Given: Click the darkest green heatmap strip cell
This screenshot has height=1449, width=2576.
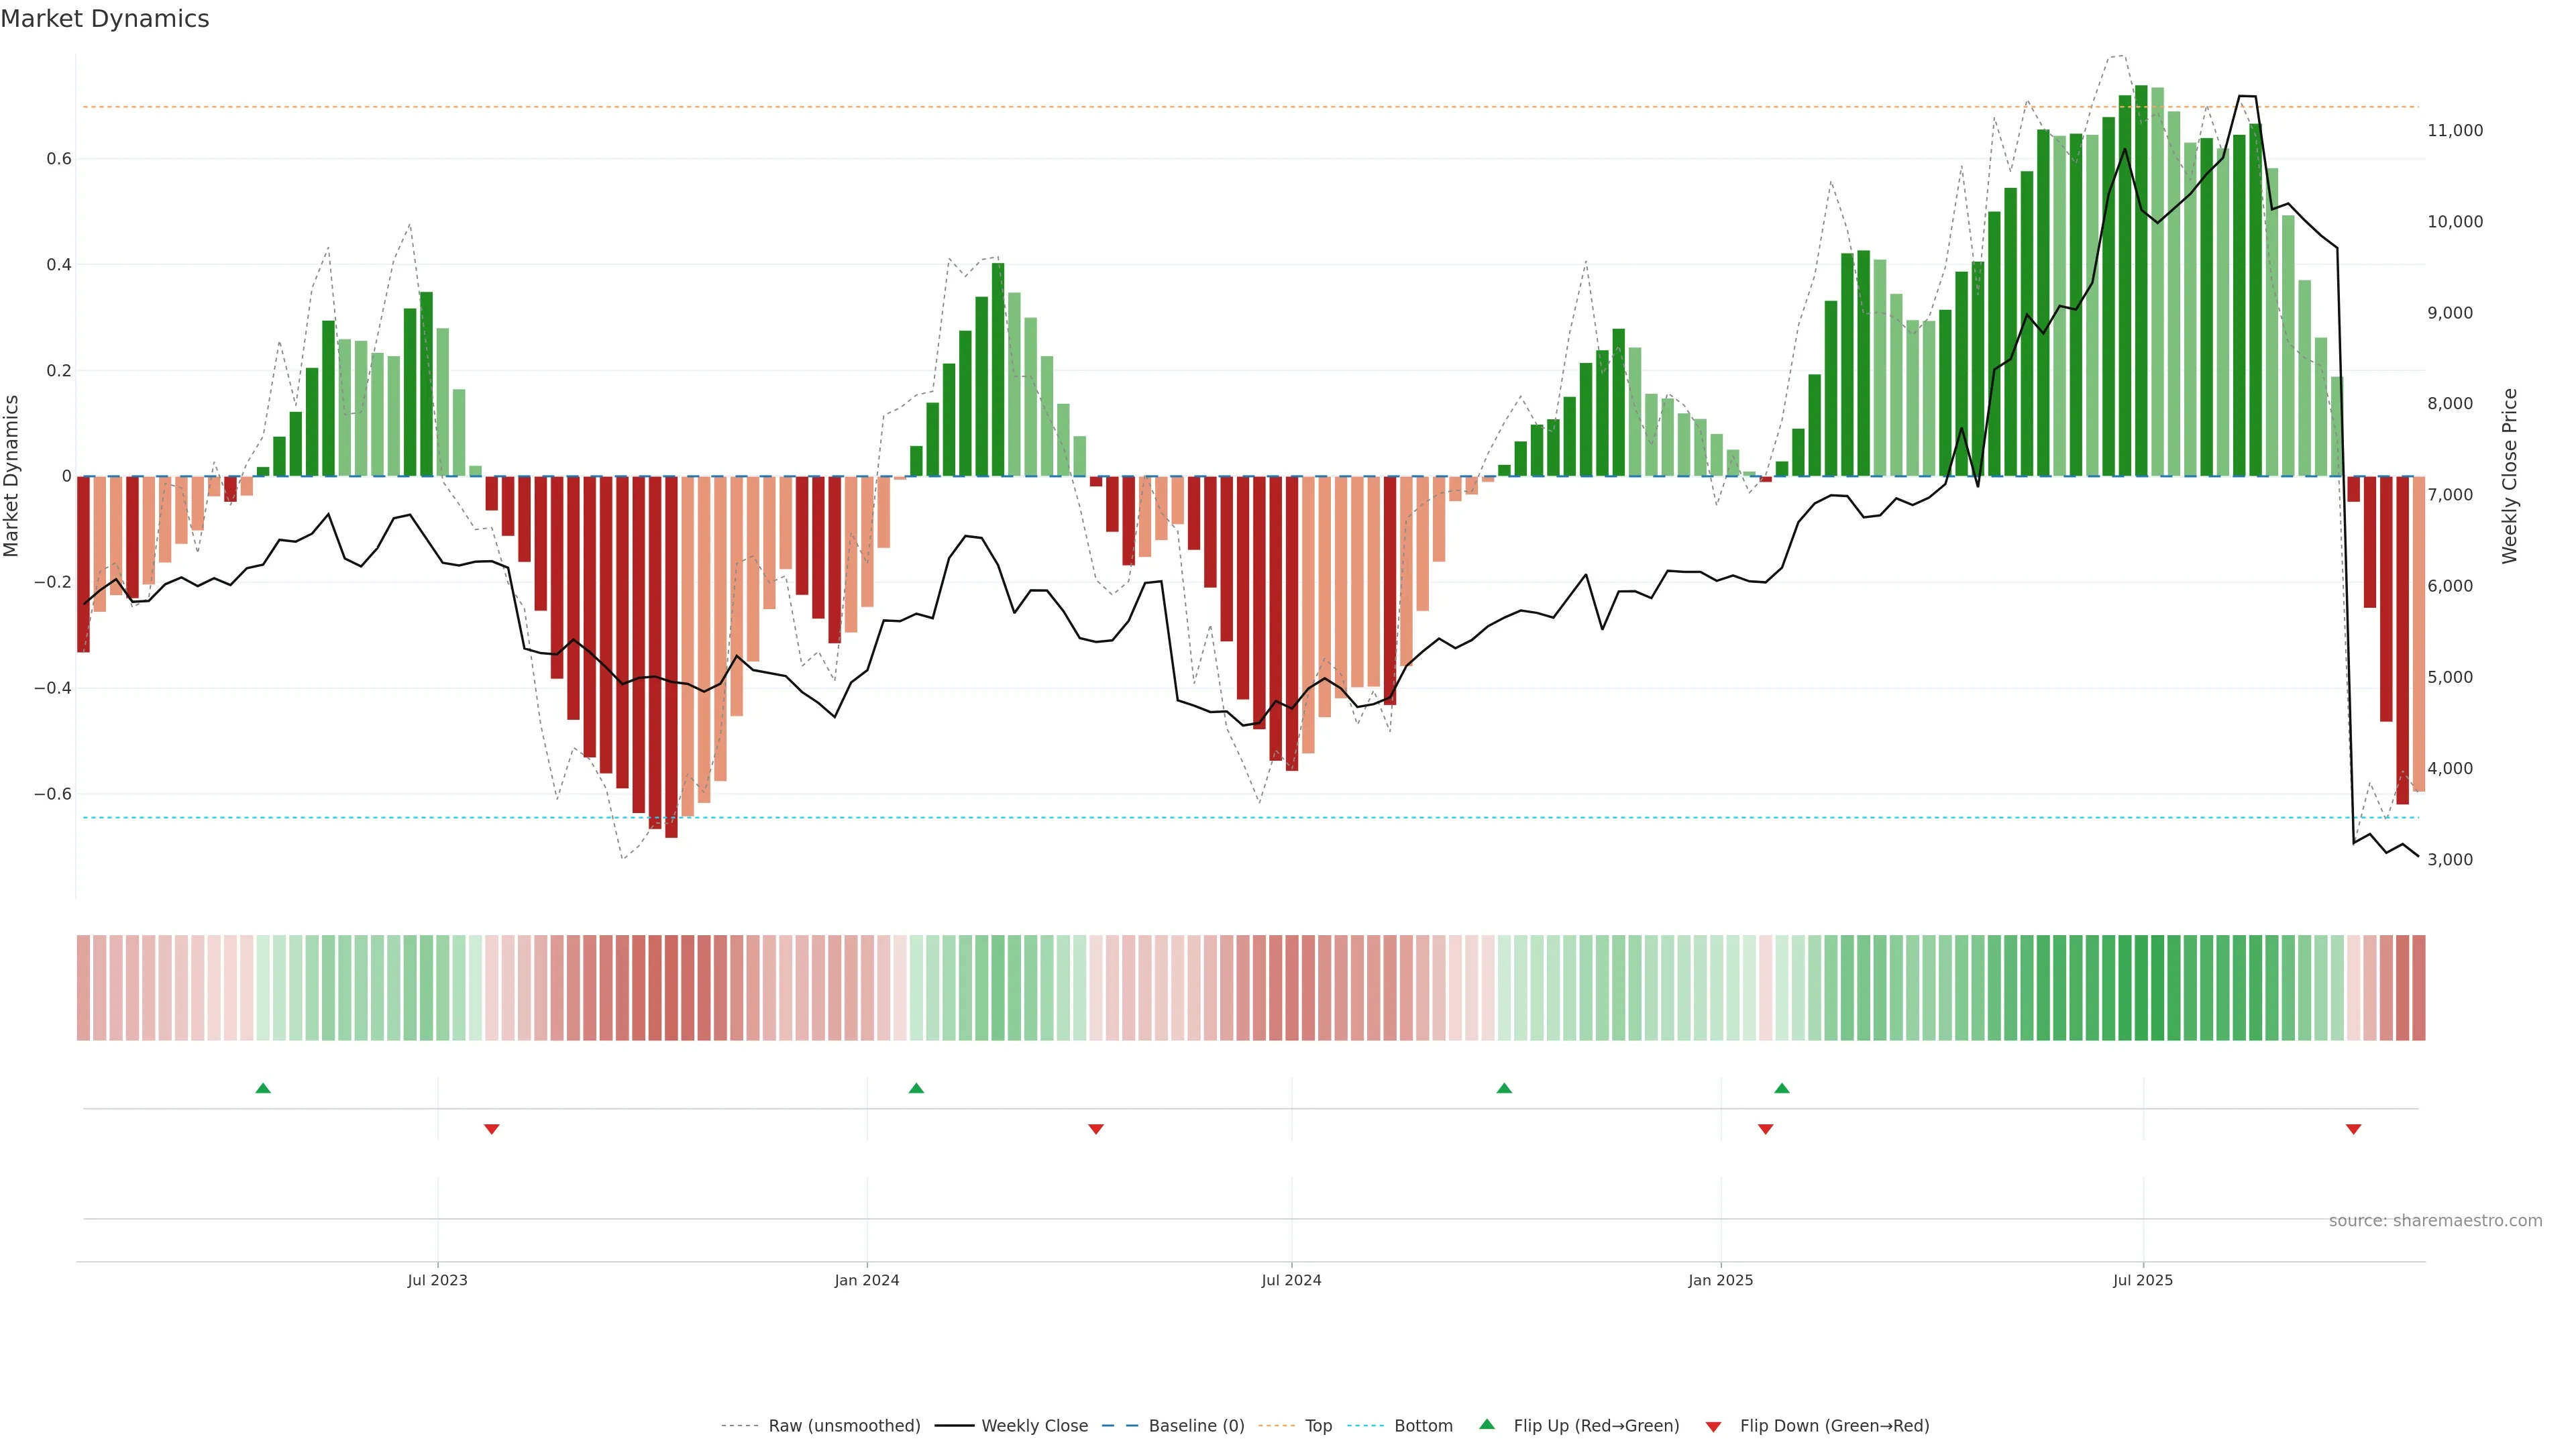Looking at the screenshot, I should [x=2141, y=988].
